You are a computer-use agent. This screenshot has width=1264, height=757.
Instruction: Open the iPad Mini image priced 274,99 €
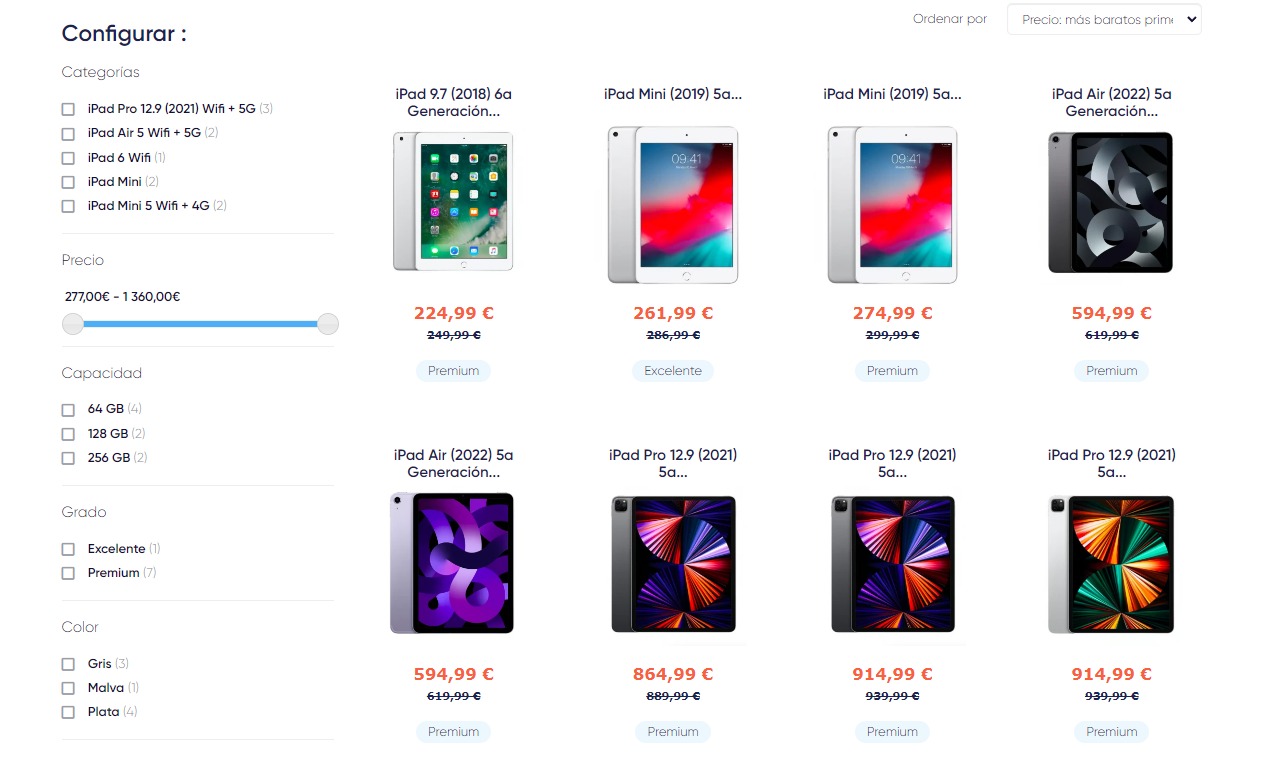point(892,204)
